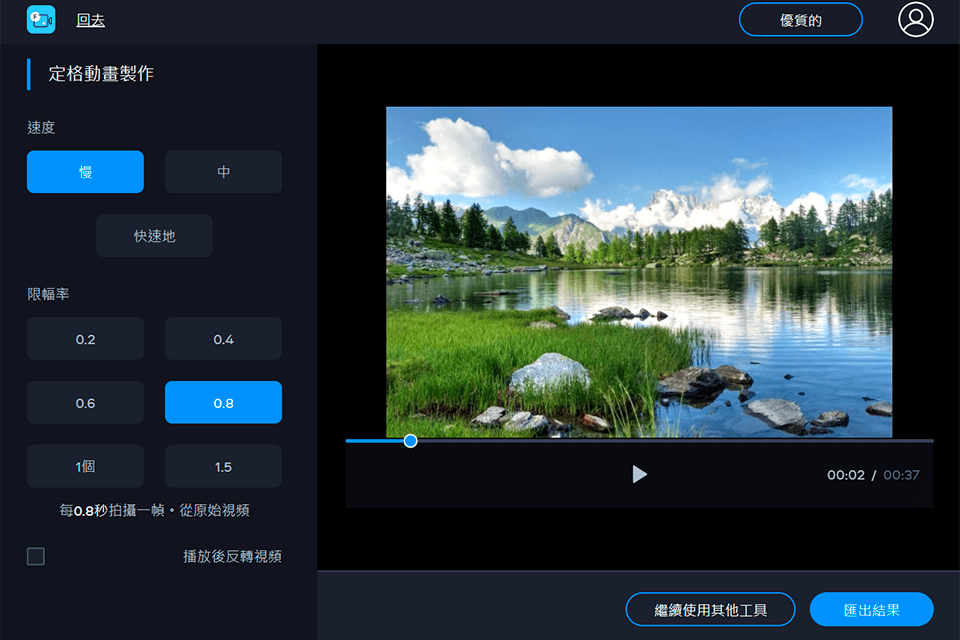Select 快速地 fast speed option
The width and height of the screenshot is (960, 640).
pyautogui.click(x=154, y=236)
